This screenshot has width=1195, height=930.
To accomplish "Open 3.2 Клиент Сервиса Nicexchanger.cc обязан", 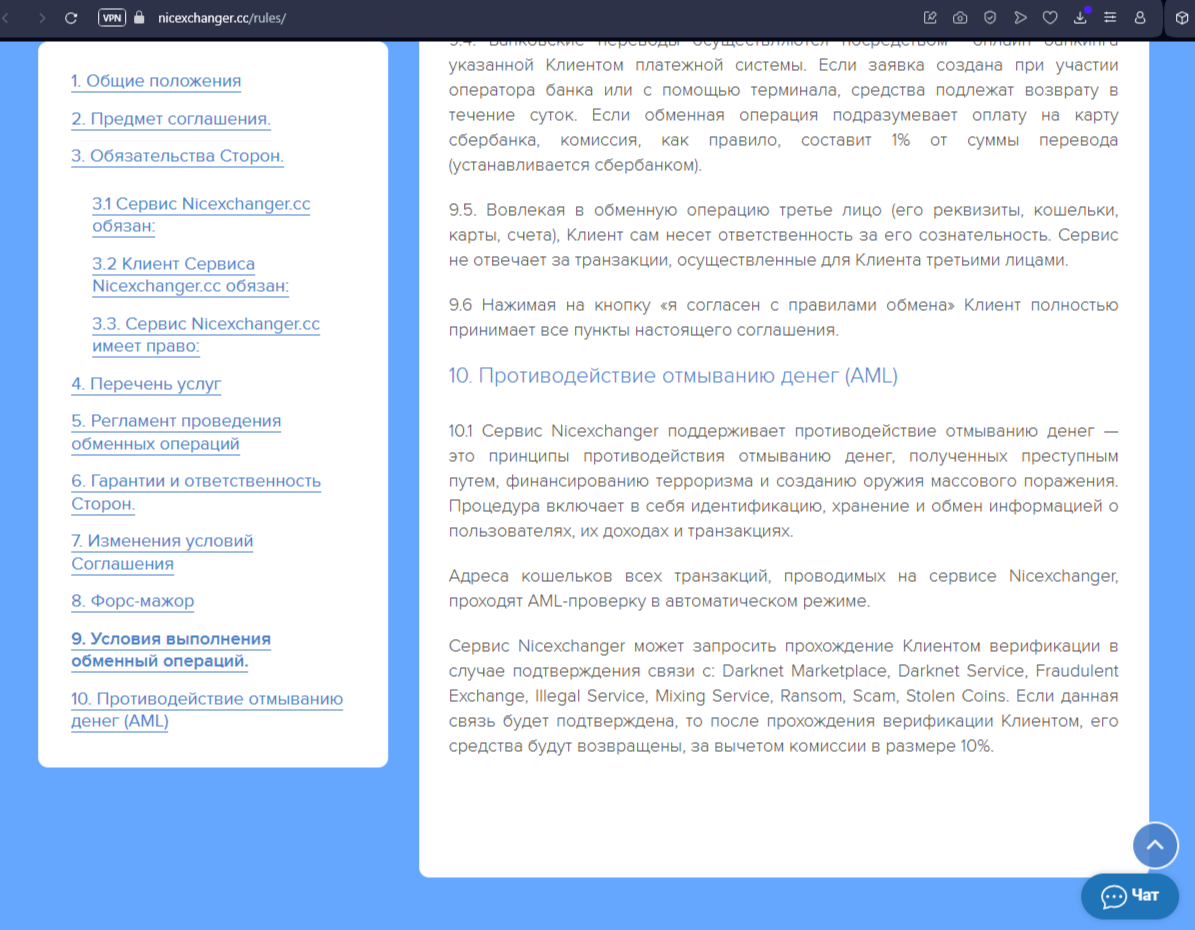I will [x=191, y=275].
